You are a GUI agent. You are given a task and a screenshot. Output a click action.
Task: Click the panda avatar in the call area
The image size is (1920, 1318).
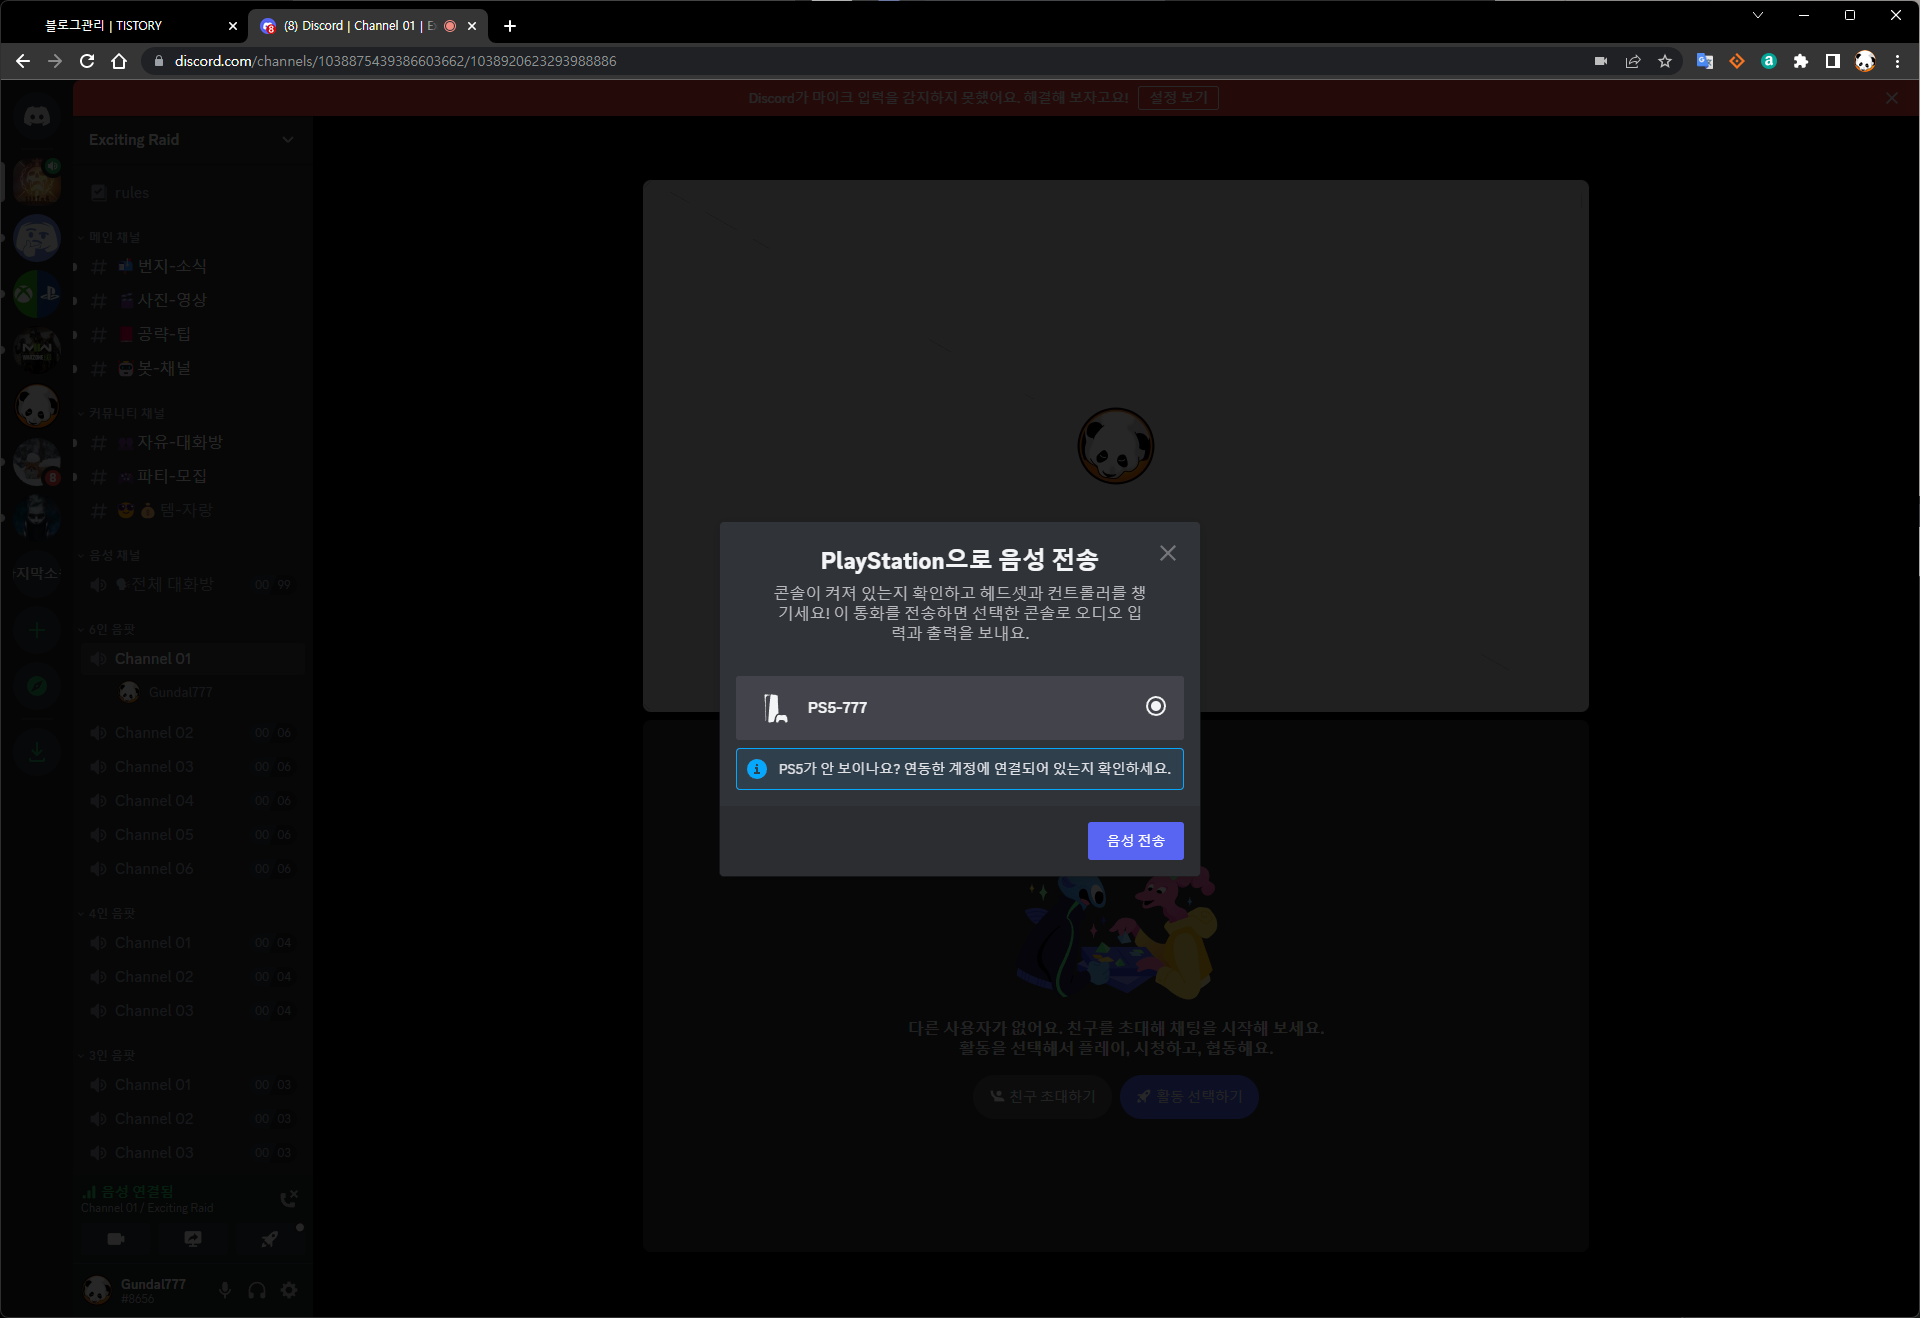1115,445
